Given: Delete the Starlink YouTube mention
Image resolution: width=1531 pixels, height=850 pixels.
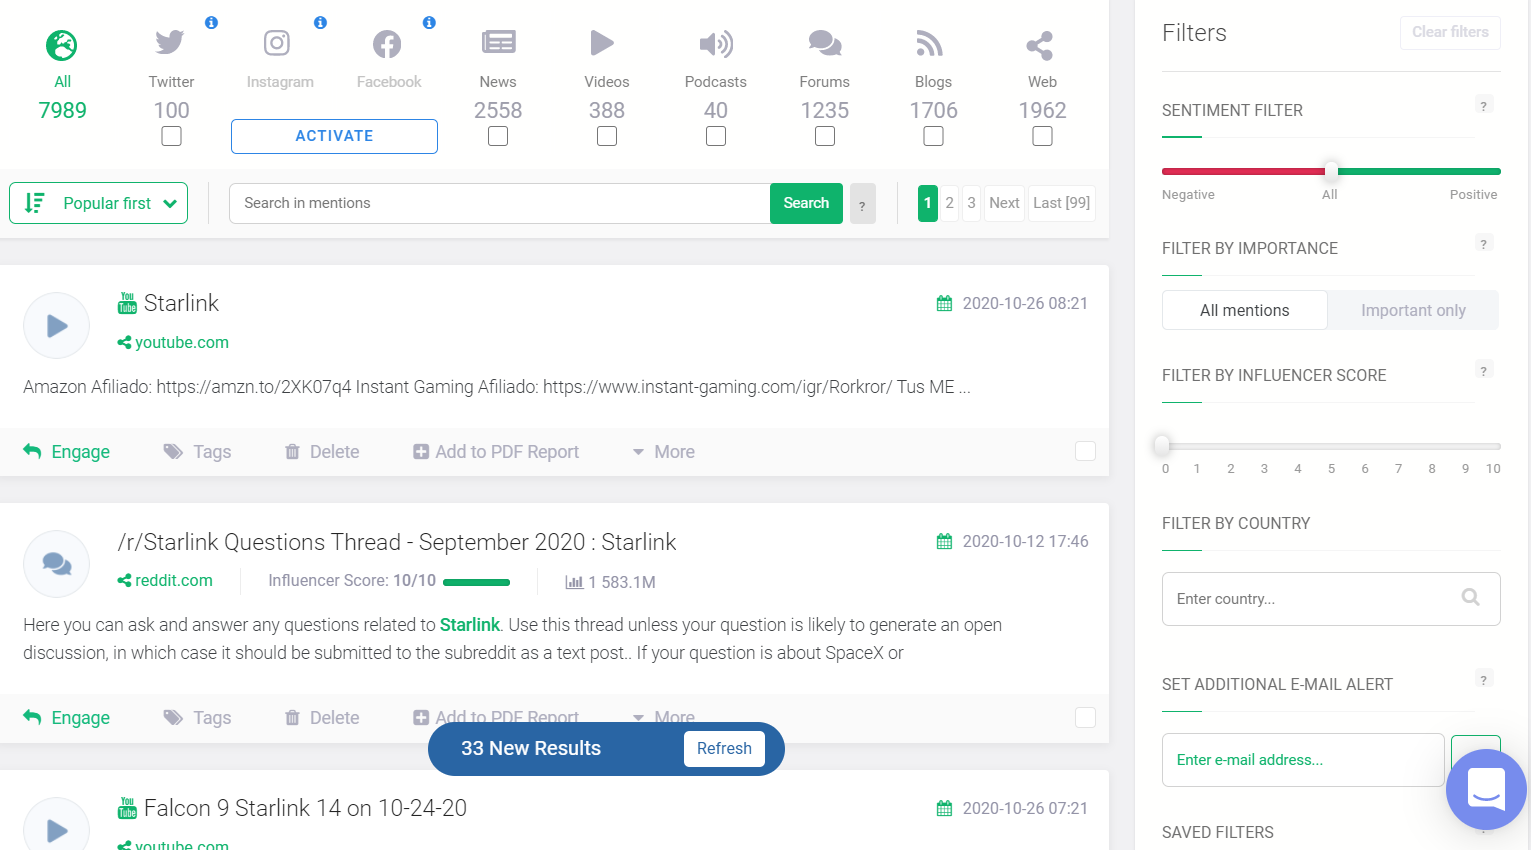Looking at the screenshot, I should coord(322,452).
